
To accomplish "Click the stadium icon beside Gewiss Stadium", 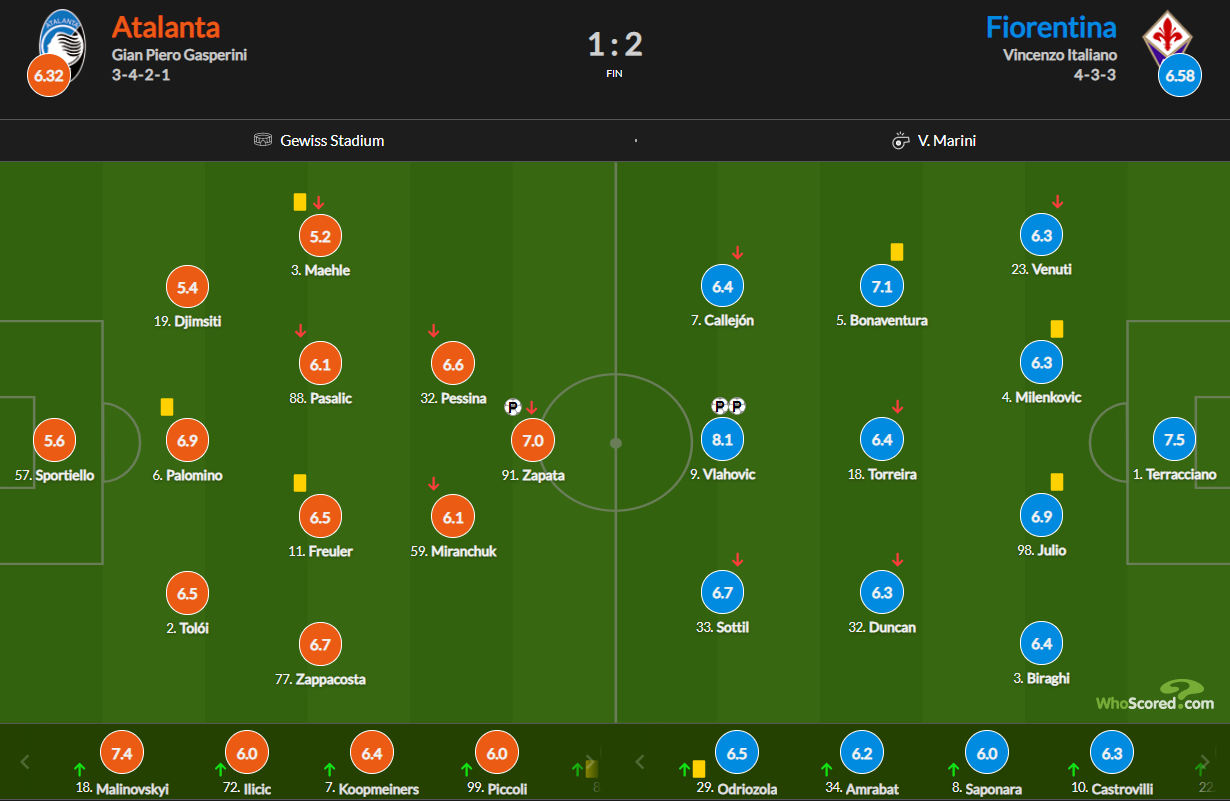I will (263, 141).
